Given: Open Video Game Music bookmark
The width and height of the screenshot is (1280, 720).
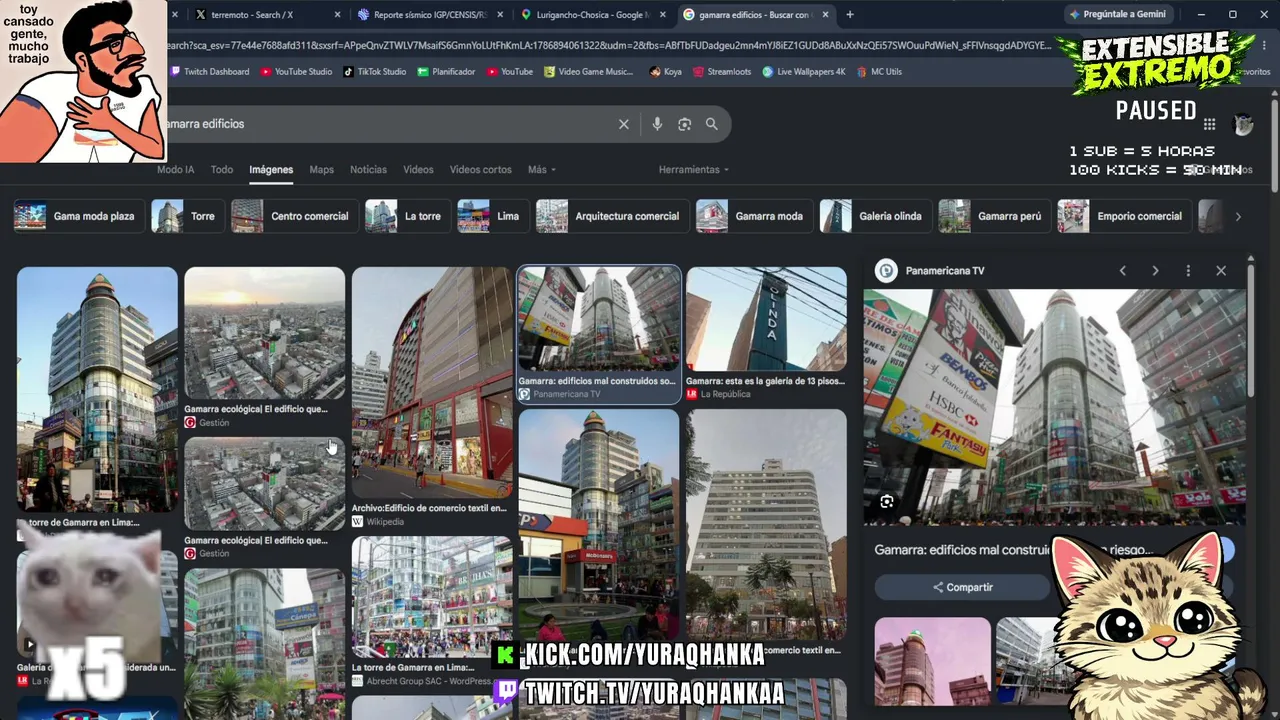Looking at the screenshot, I should [x=589, y=72].
